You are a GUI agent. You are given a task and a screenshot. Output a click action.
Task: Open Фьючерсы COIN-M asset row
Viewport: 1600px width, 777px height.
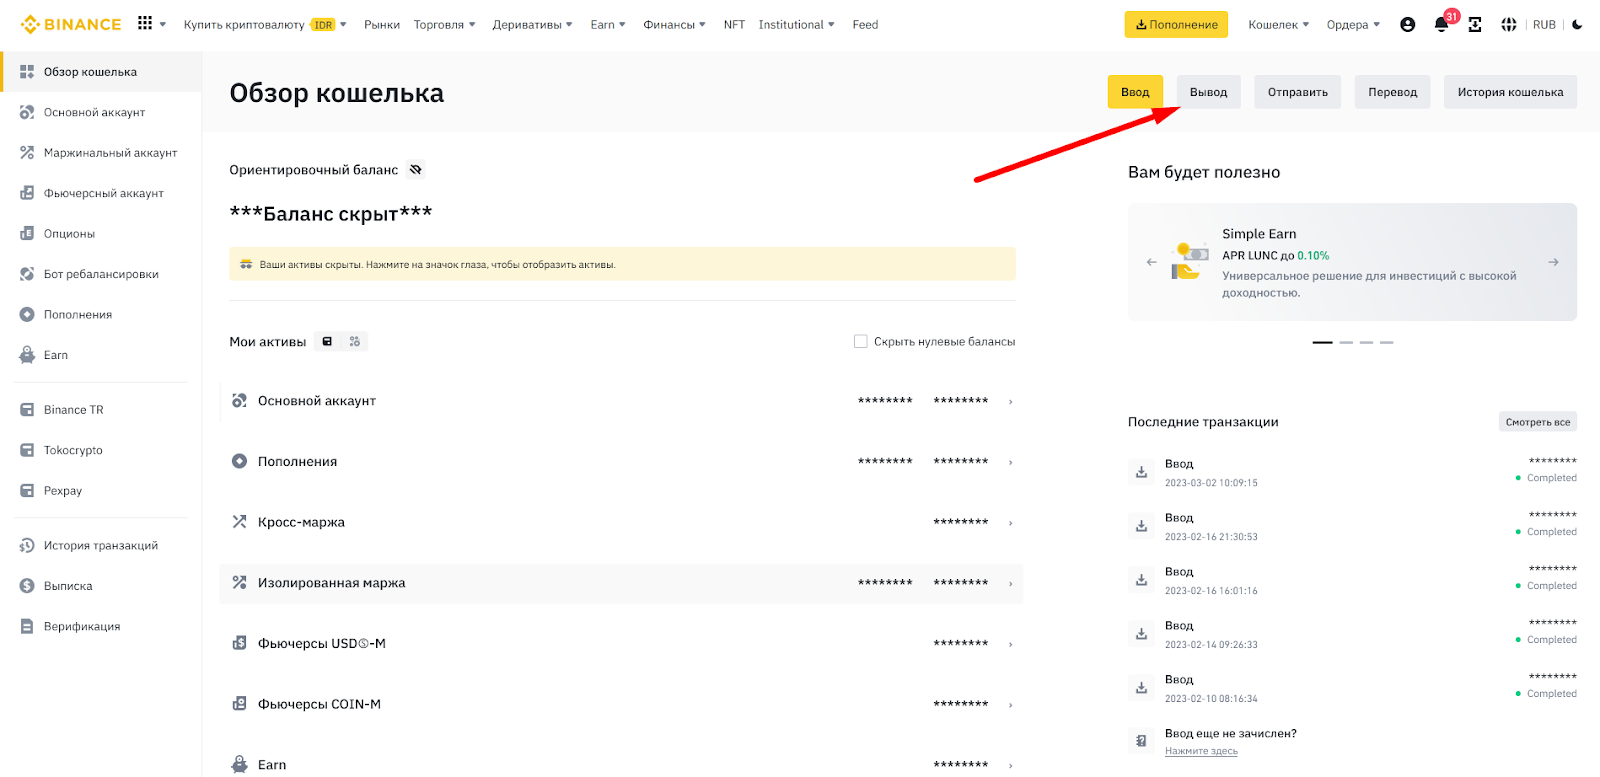pos(621,704)
